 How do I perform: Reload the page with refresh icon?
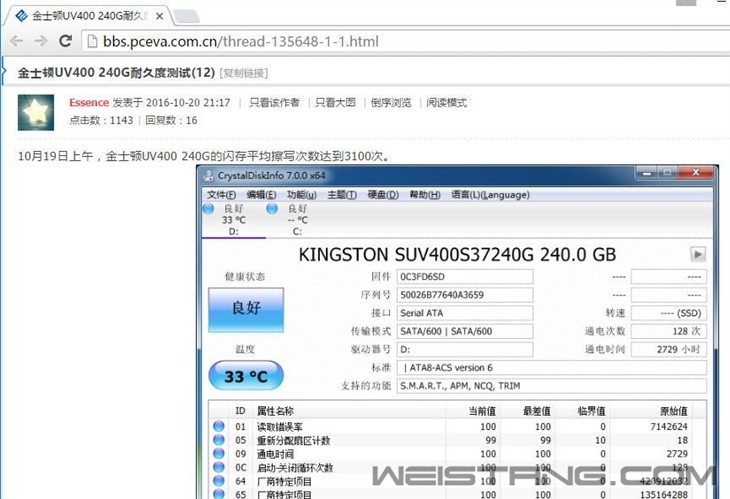[65, 41]
